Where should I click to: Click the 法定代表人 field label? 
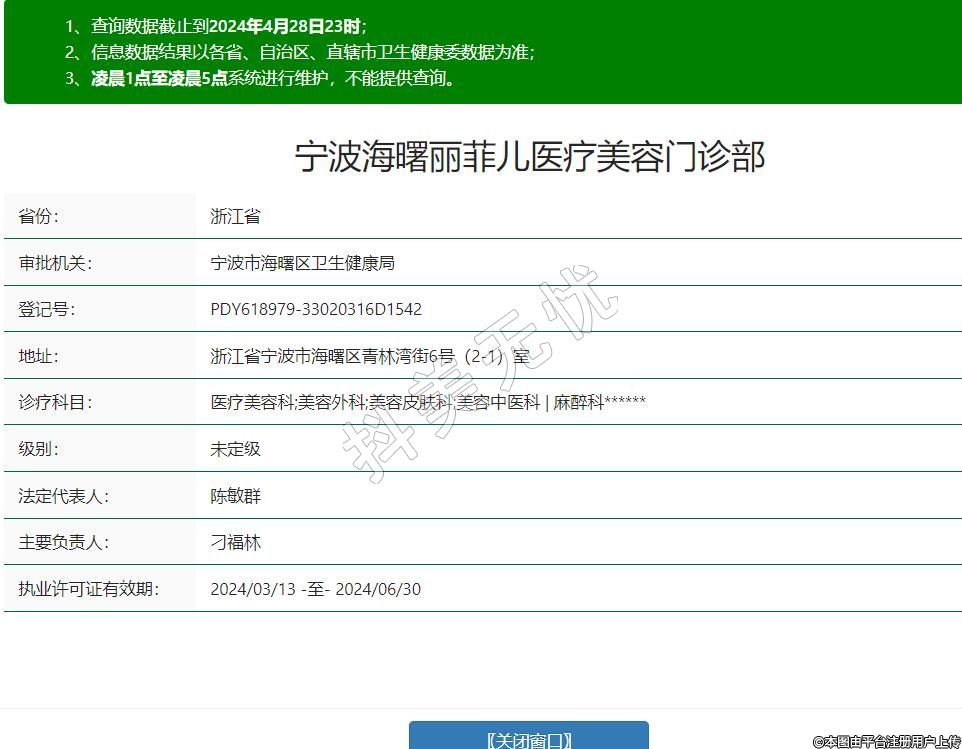click(63, 495)
